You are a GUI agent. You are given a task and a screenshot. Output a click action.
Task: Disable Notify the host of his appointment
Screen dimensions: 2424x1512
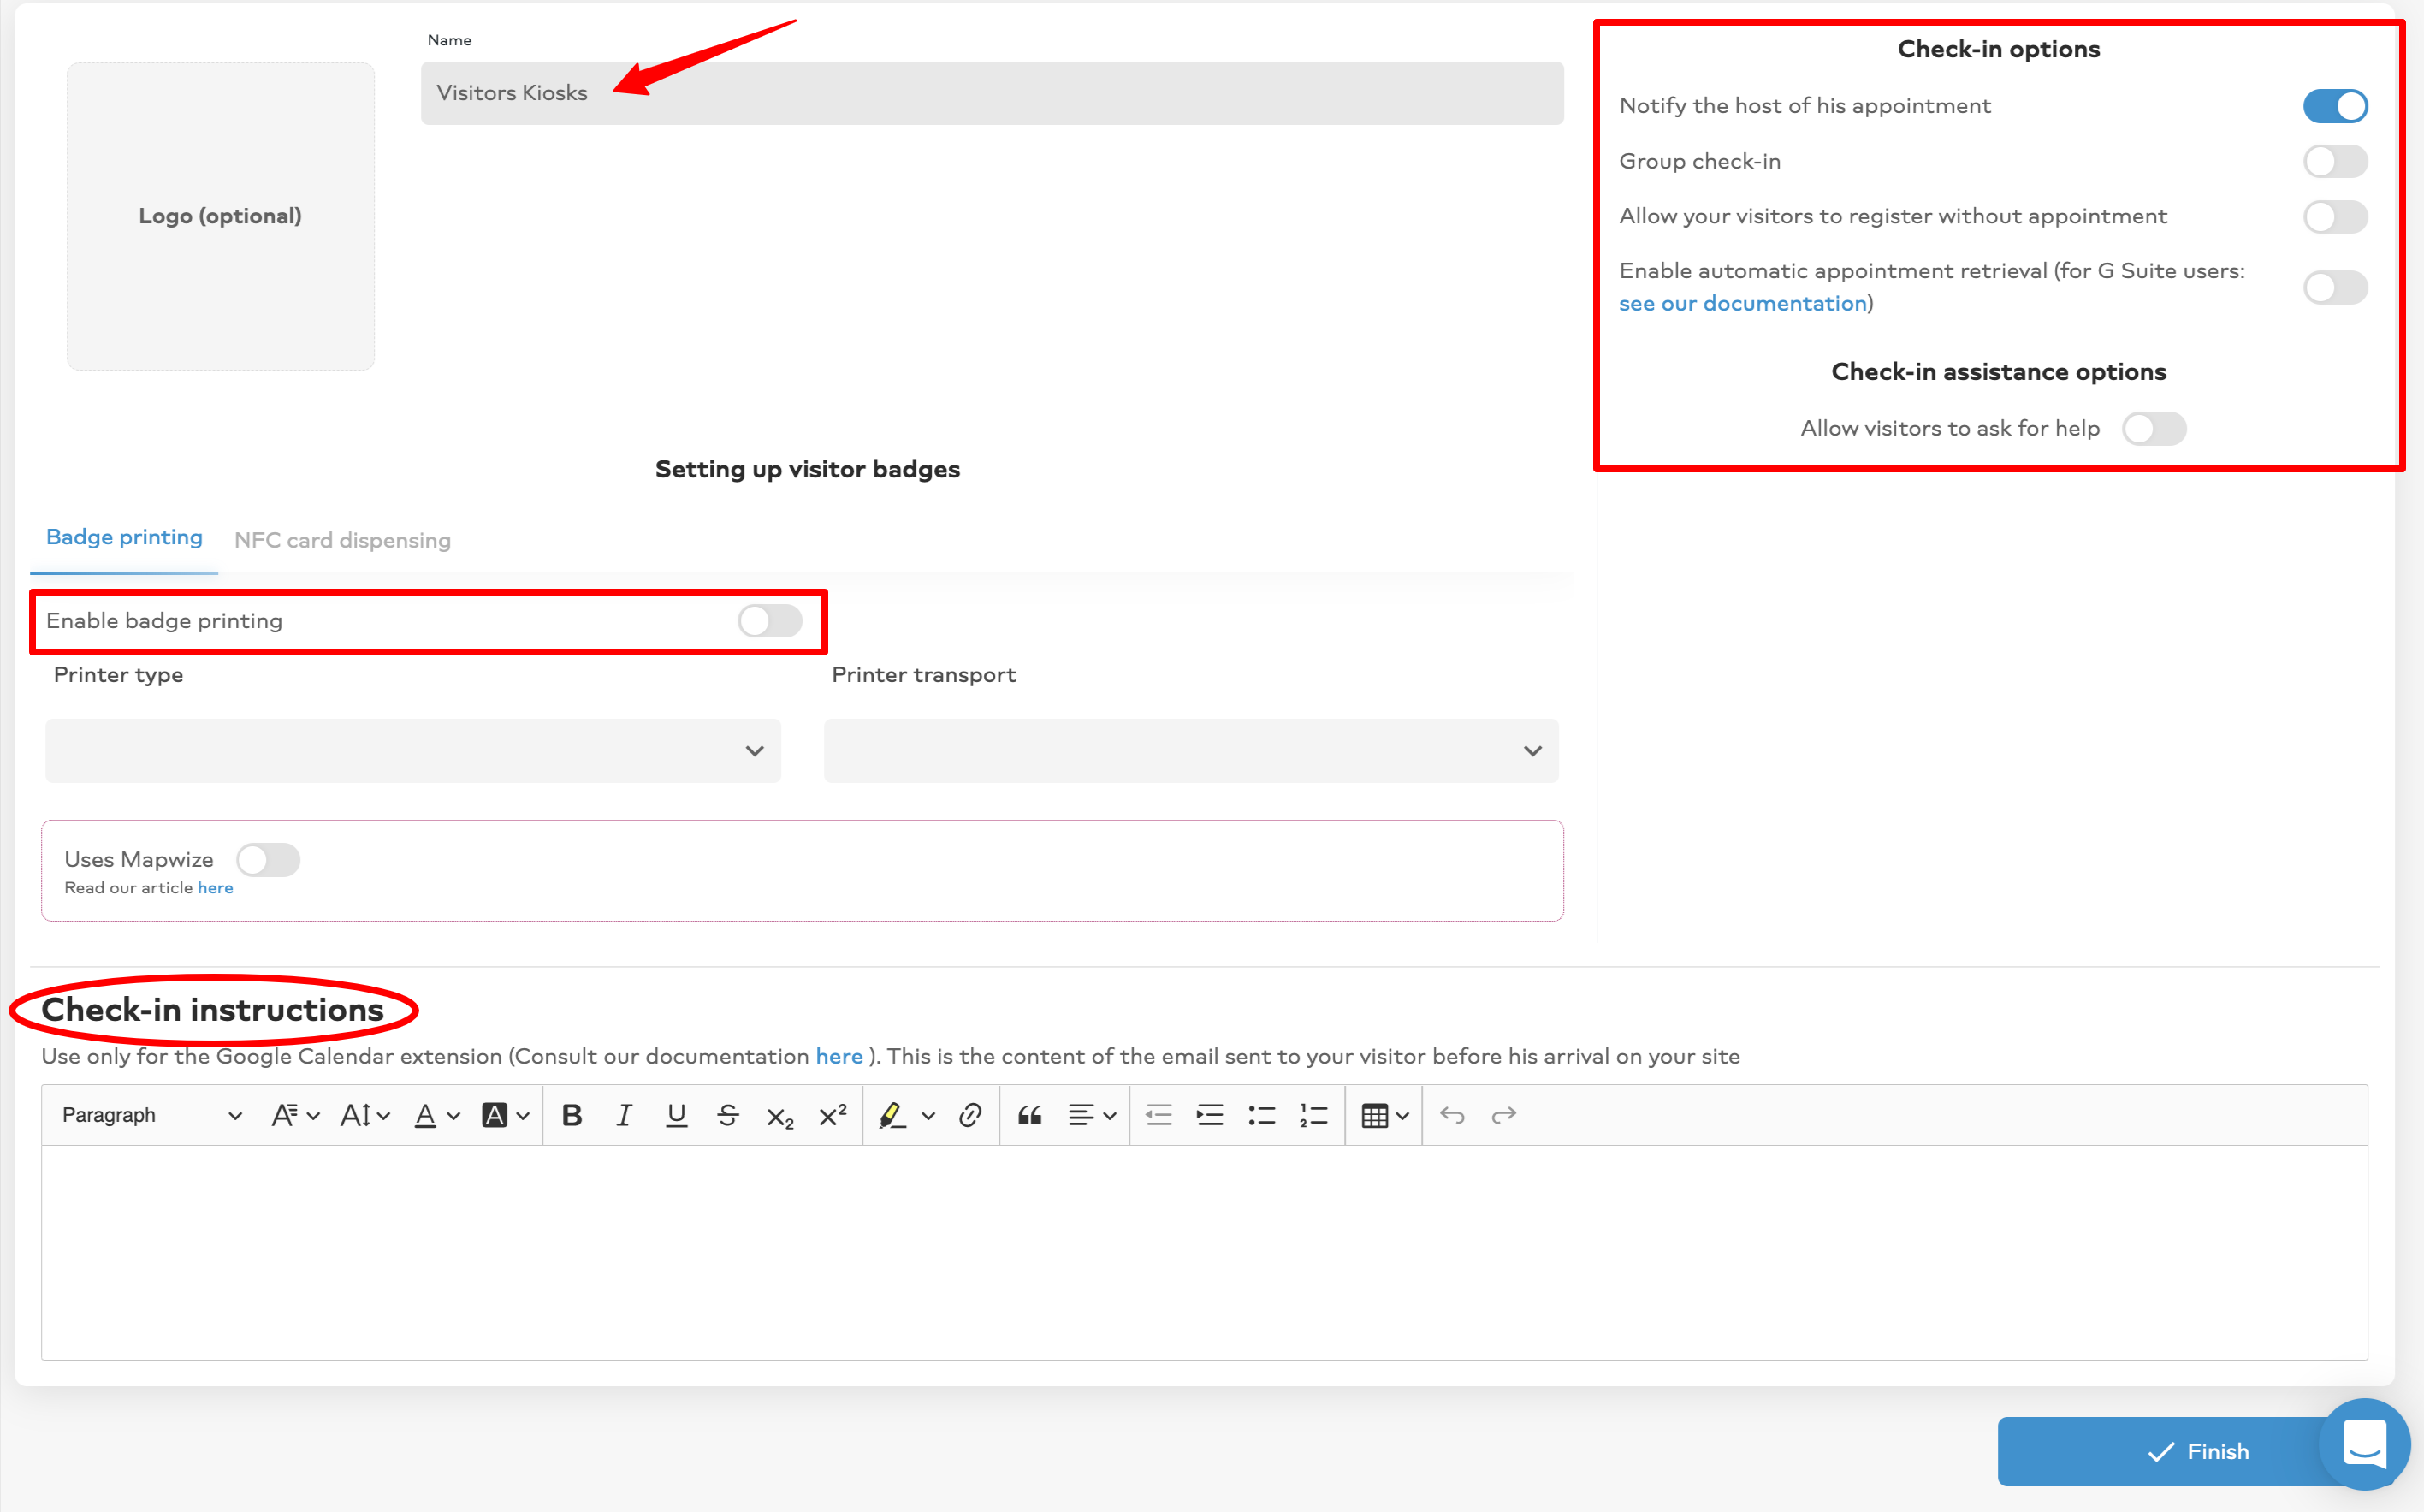coord(2335,106)
